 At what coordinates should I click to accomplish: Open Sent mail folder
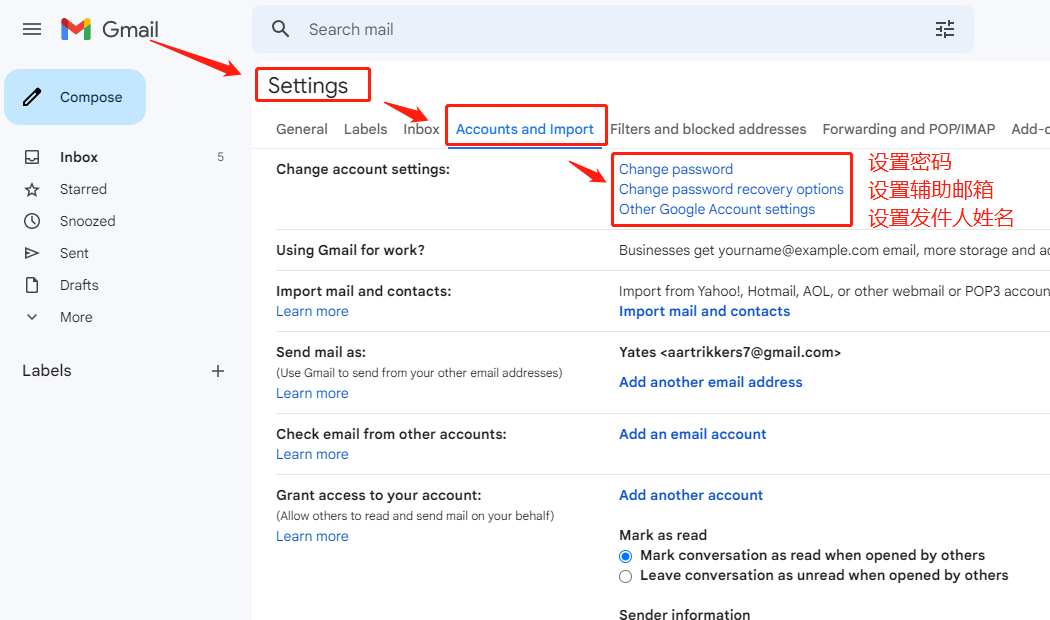pos(74,253)
